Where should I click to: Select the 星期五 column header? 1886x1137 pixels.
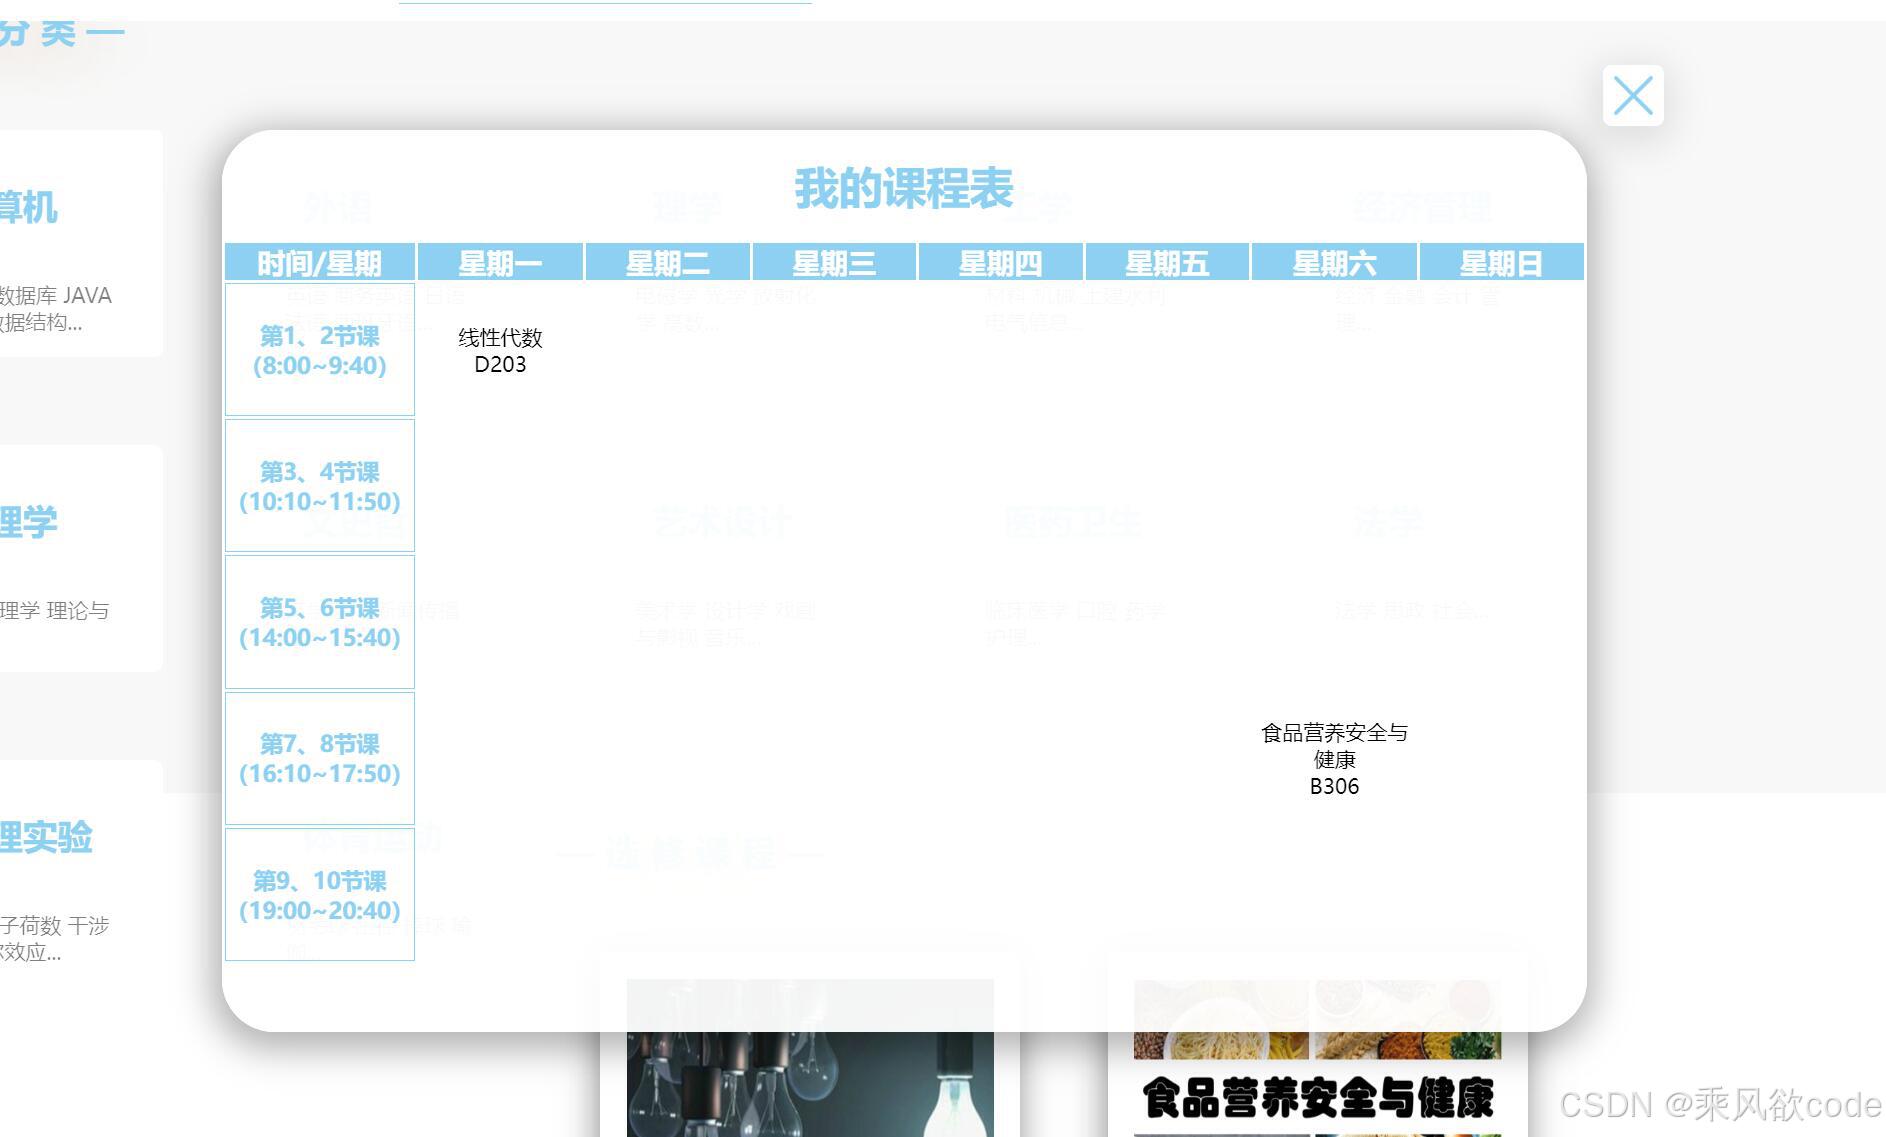(x=1167, y=261)
